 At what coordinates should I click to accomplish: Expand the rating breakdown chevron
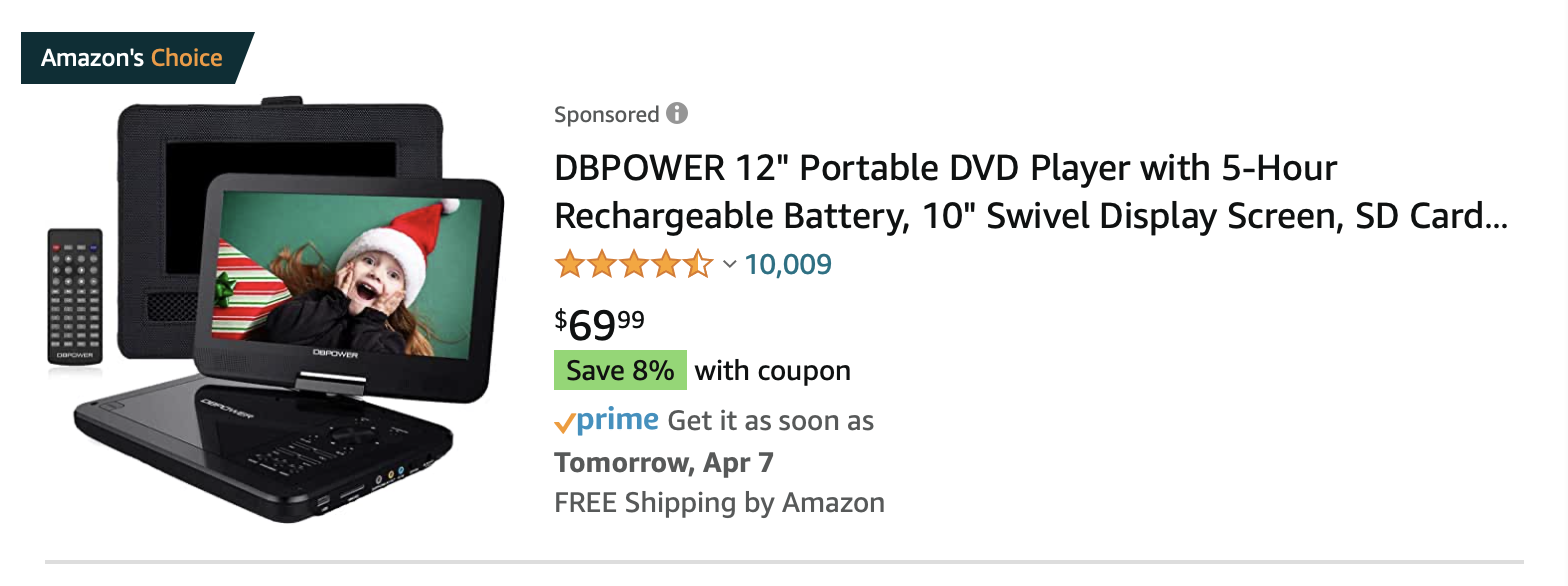point(730,265)
